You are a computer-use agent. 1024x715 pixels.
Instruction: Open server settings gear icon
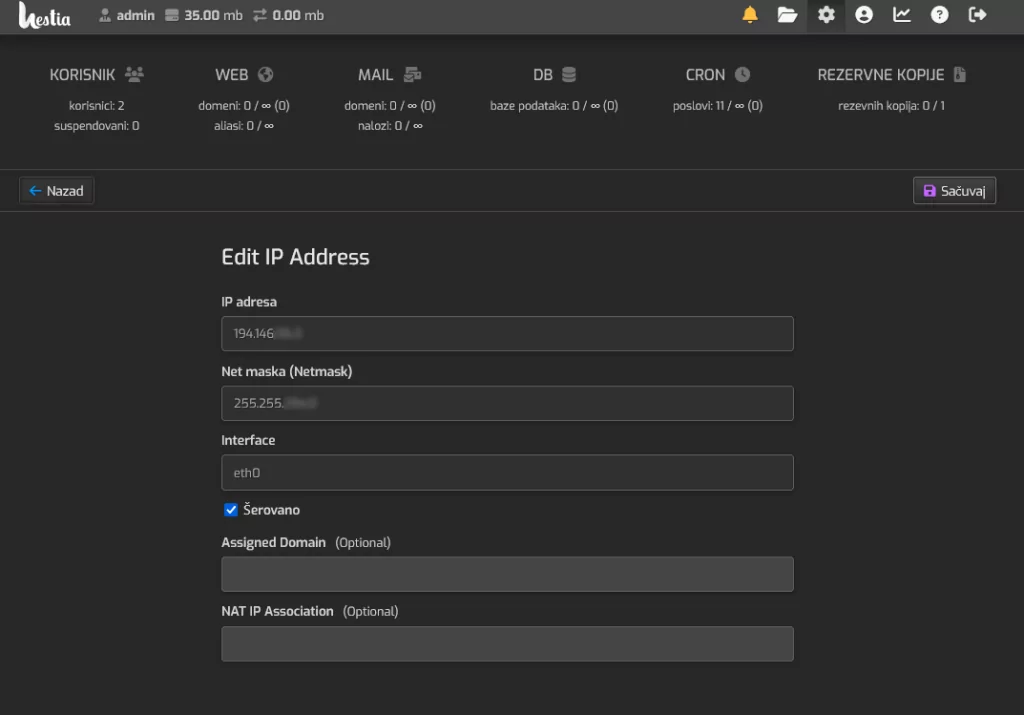pos(826,14)
